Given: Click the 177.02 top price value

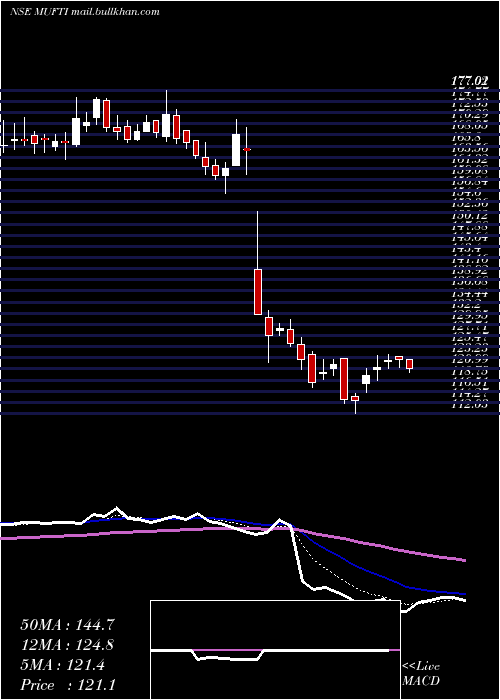Looking at the screenshot, I should pyautogui.click(x=469, y=81).
